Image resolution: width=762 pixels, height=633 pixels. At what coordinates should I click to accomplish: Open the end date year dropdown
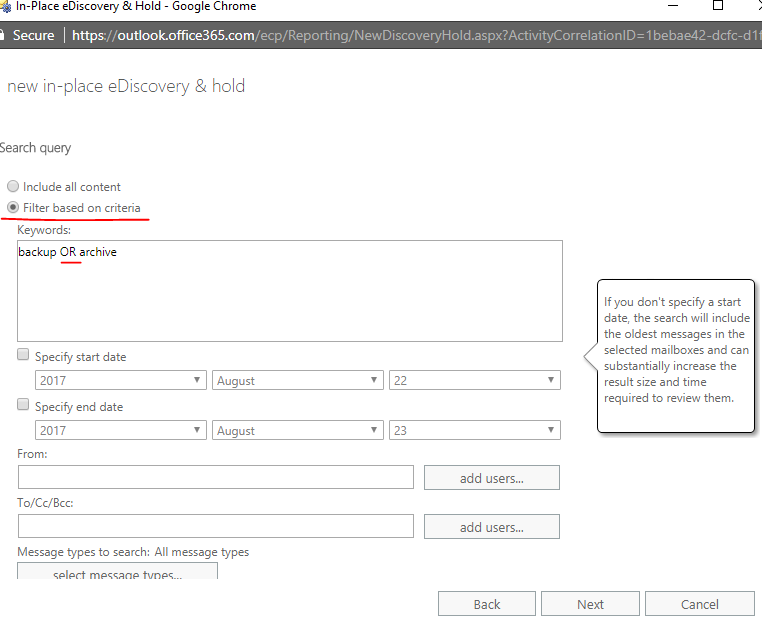pyautogui.click(x=120, y=430)
